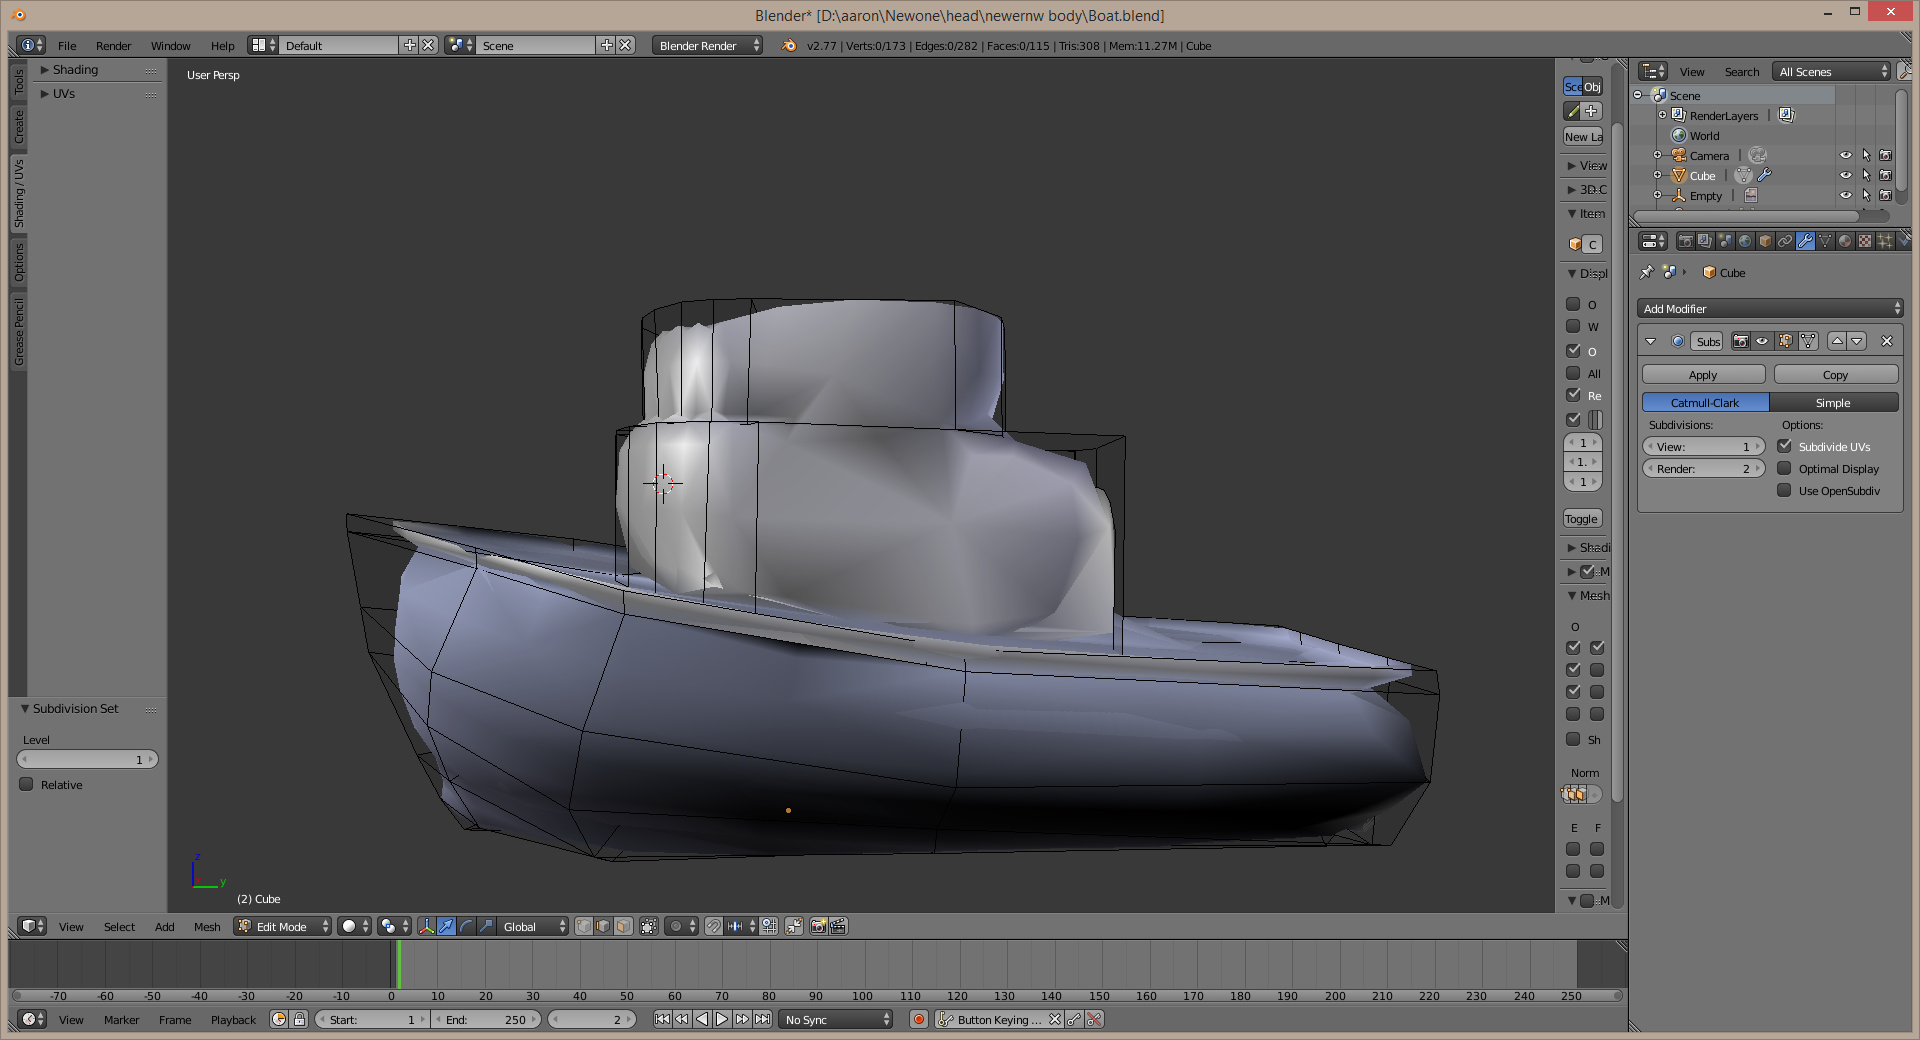Collapse the Subsurf modifier panel triangle
Viewport: 1920px width, 1040px height.
1651,341
